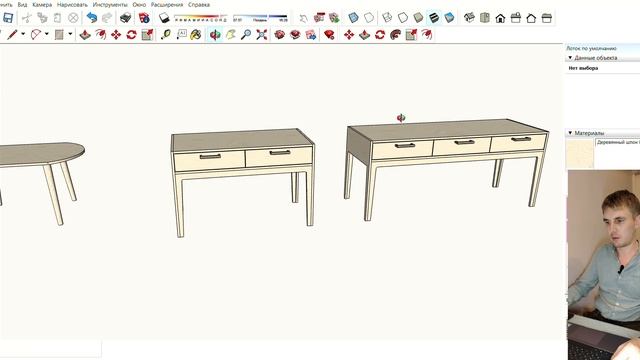Screen dimensions: 640x360
Task: Select Rotate tool beside Follow Me
Action: (x=380, y=35)
